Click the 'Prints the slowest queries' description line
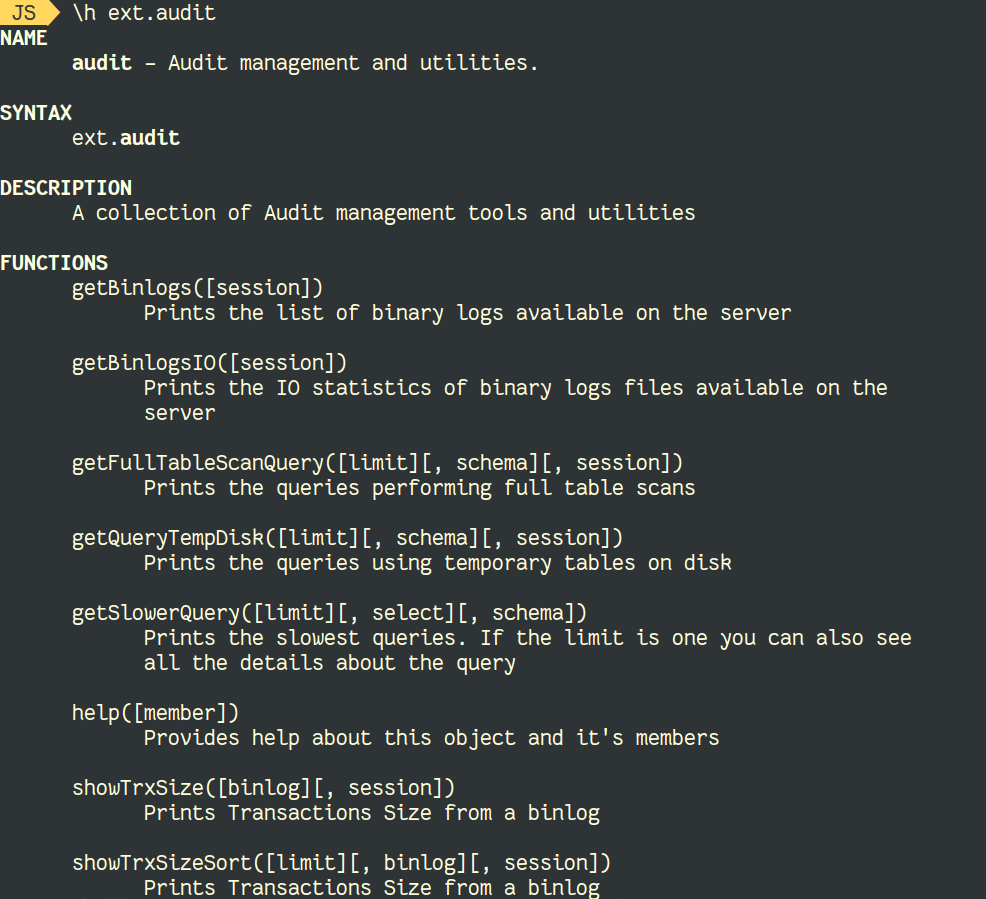Screen dimensions: 986x899 [x=528, y=638]
